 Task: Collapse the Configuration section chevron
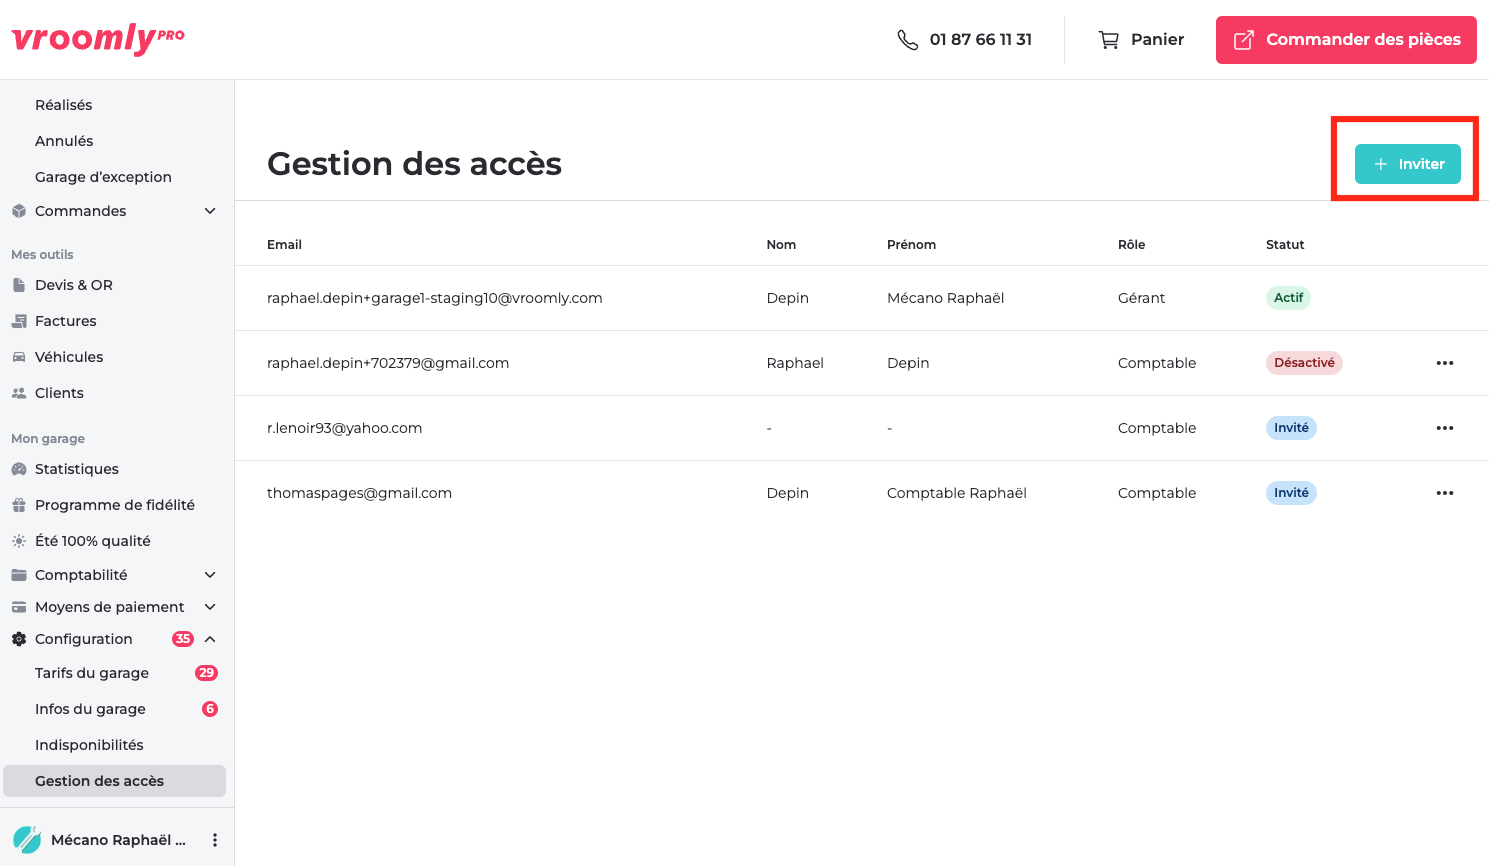[210, 639]
